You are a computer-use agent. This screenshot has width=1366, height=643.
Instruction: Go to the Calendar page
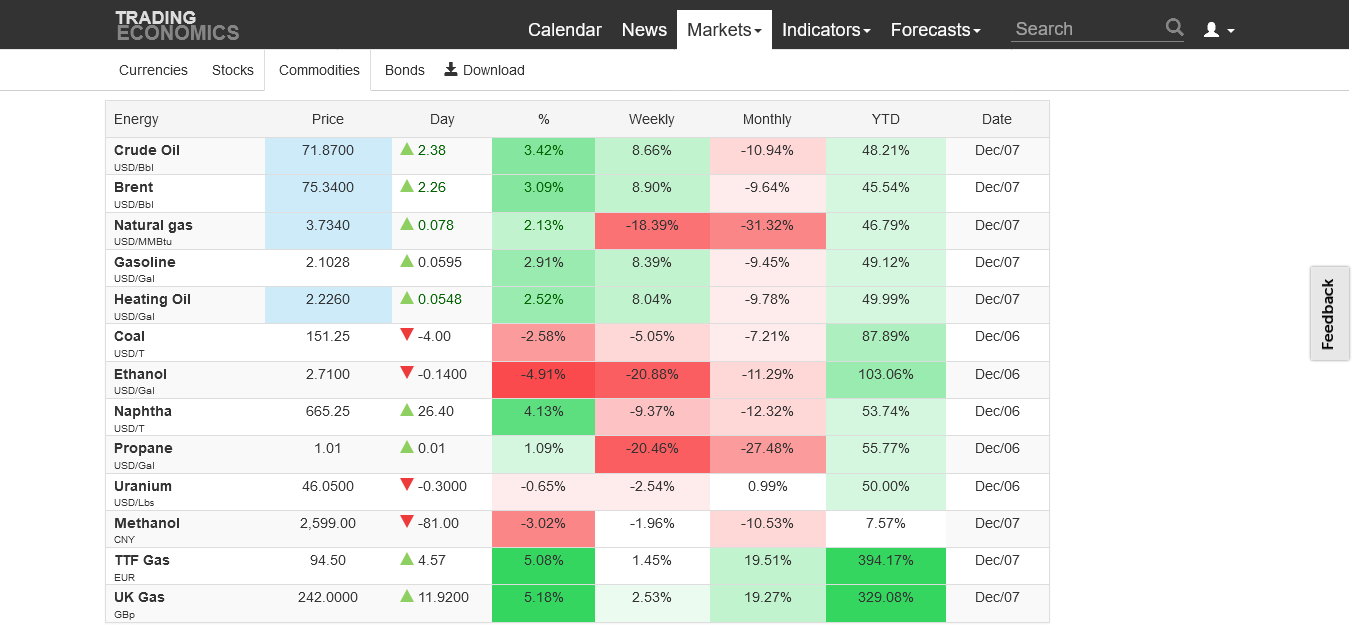click(565, 30)
